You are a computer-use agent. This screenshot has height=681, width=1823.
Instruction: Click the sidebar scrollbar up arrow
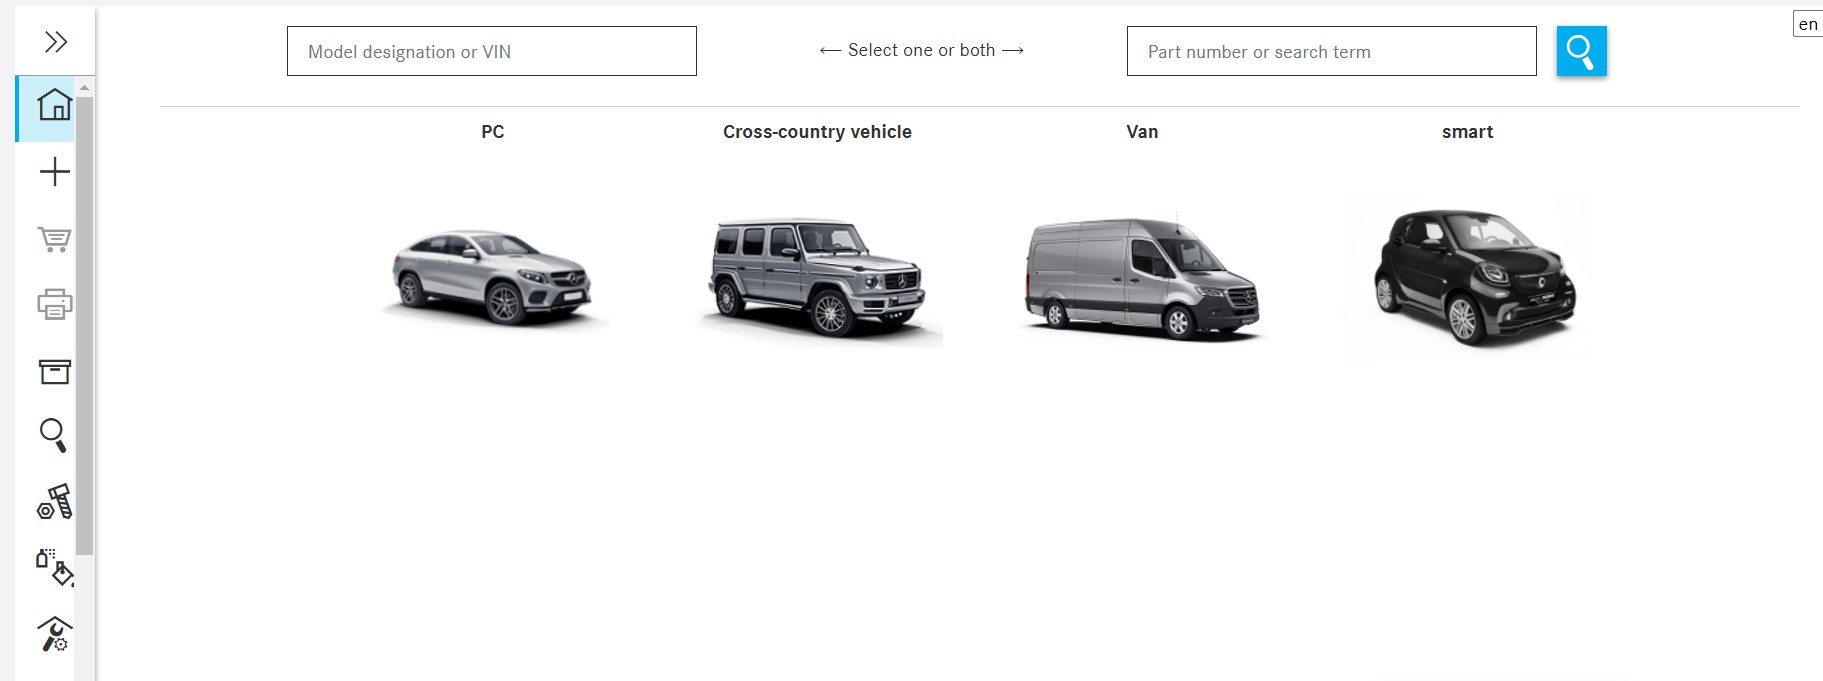pos(85,89)
